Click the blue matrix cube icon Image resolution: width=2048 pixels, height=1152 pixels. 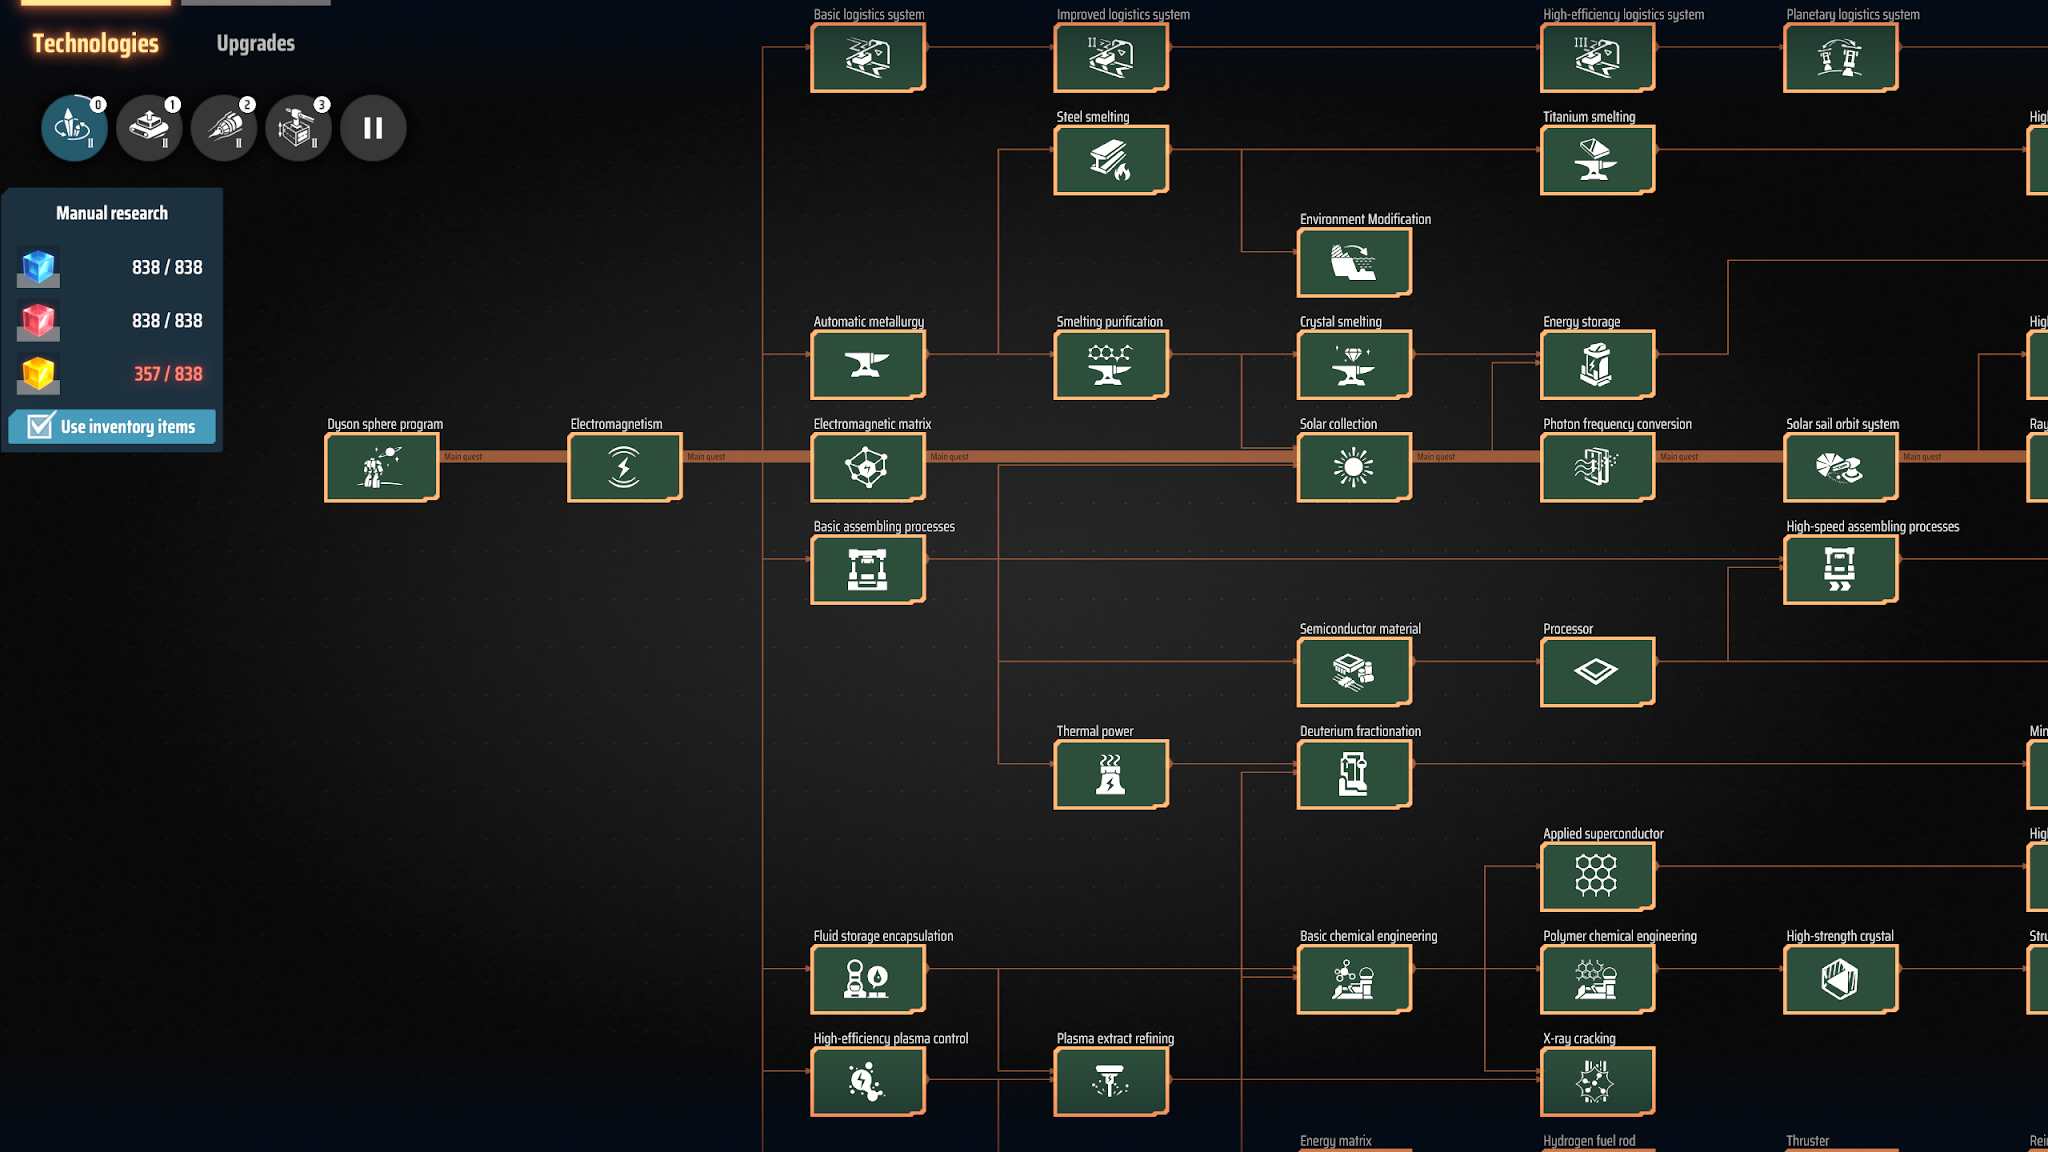(x=38, y=267)
